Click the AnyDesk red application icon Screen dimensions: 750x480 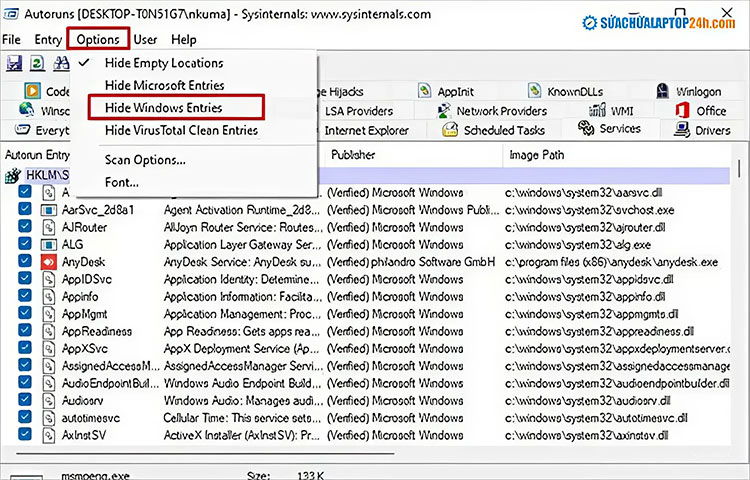click(x=49, y=262)
